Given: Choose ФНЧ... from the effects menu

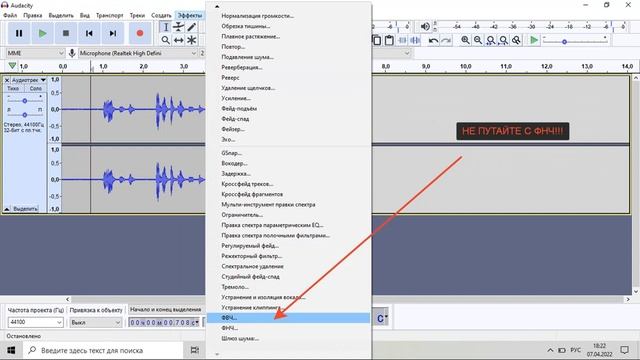Looking at the screenshot, I should 288,328.
